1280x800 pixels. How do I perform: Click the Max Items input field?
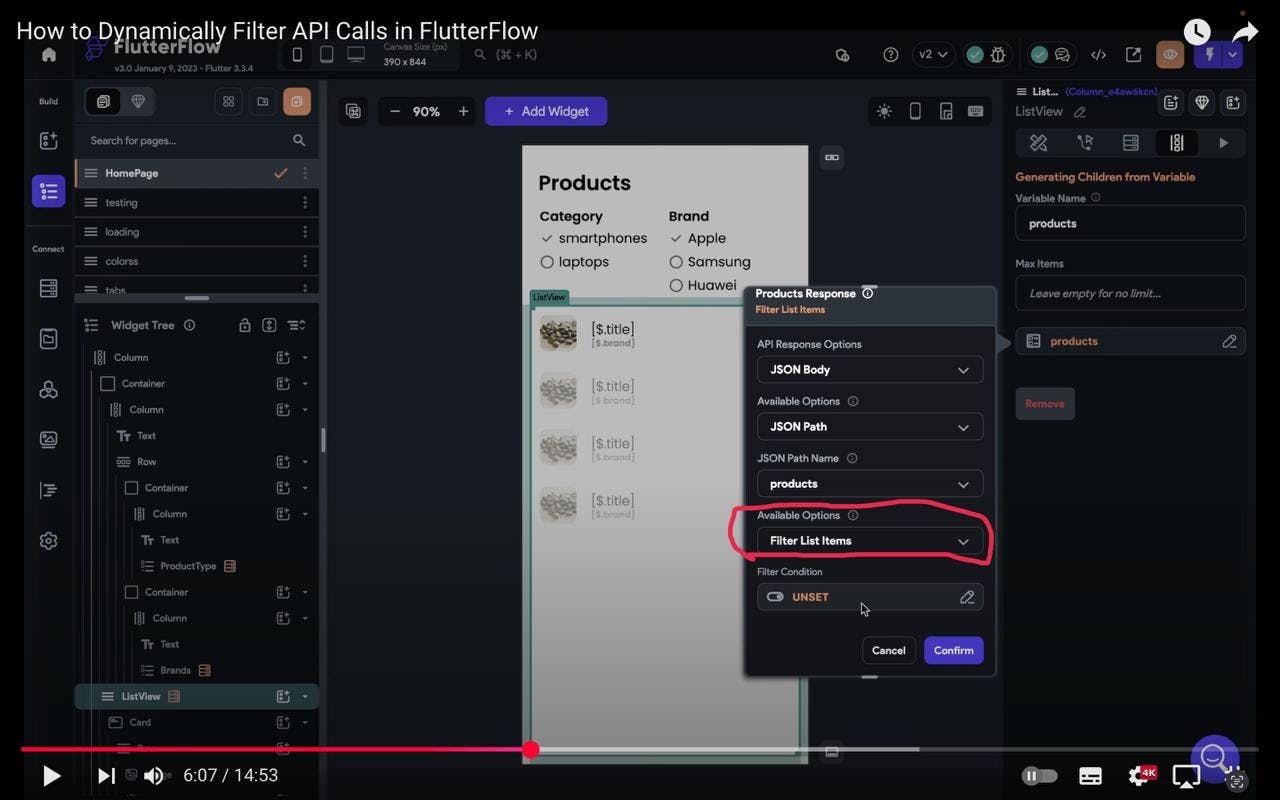coord(1131,294)
